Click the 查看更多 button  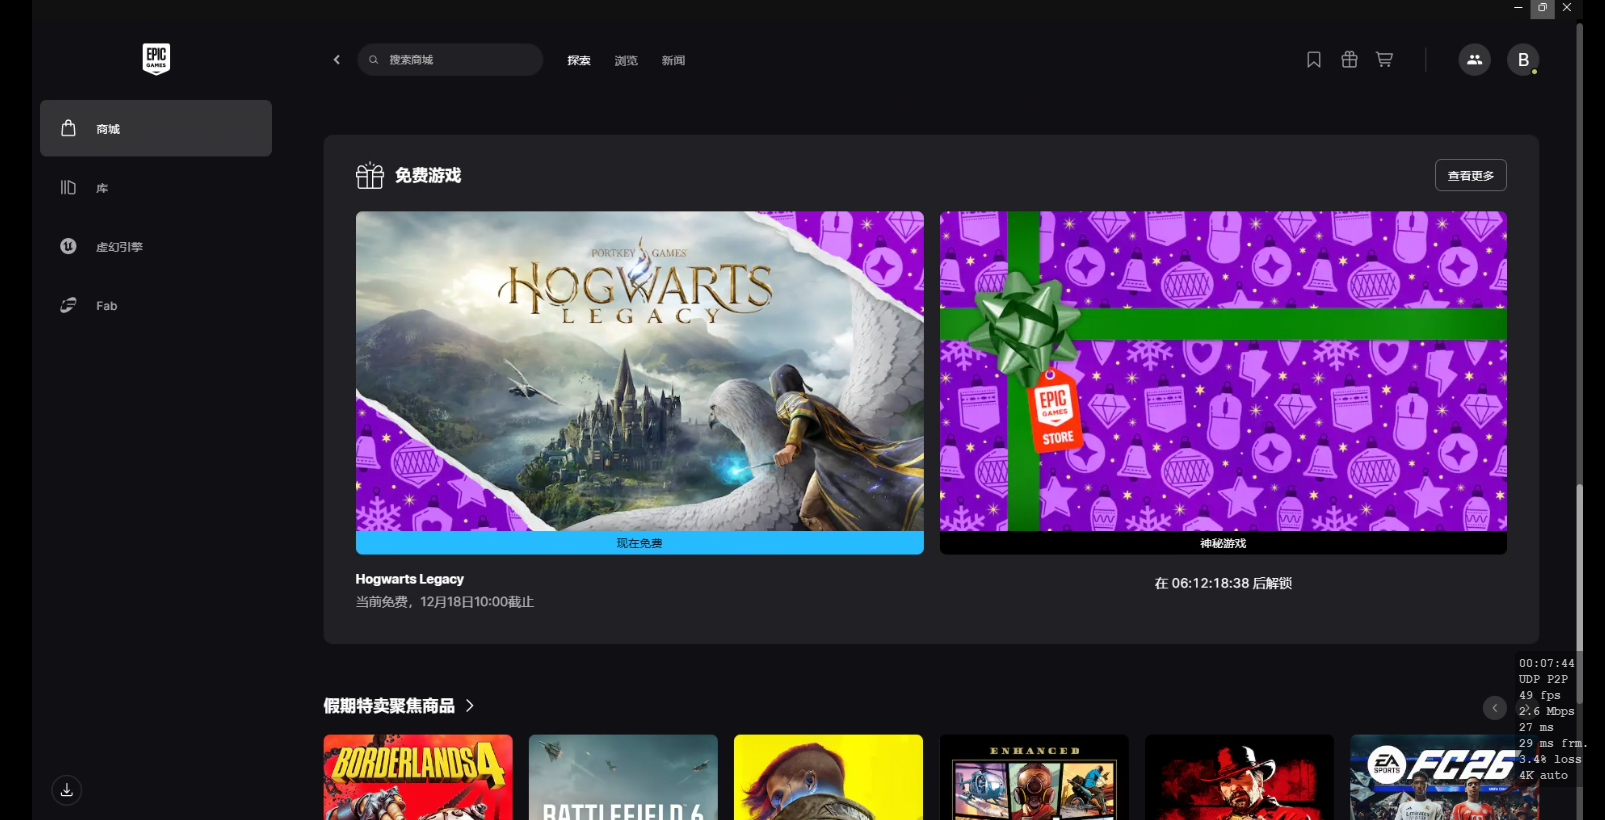click(1471, 175)
